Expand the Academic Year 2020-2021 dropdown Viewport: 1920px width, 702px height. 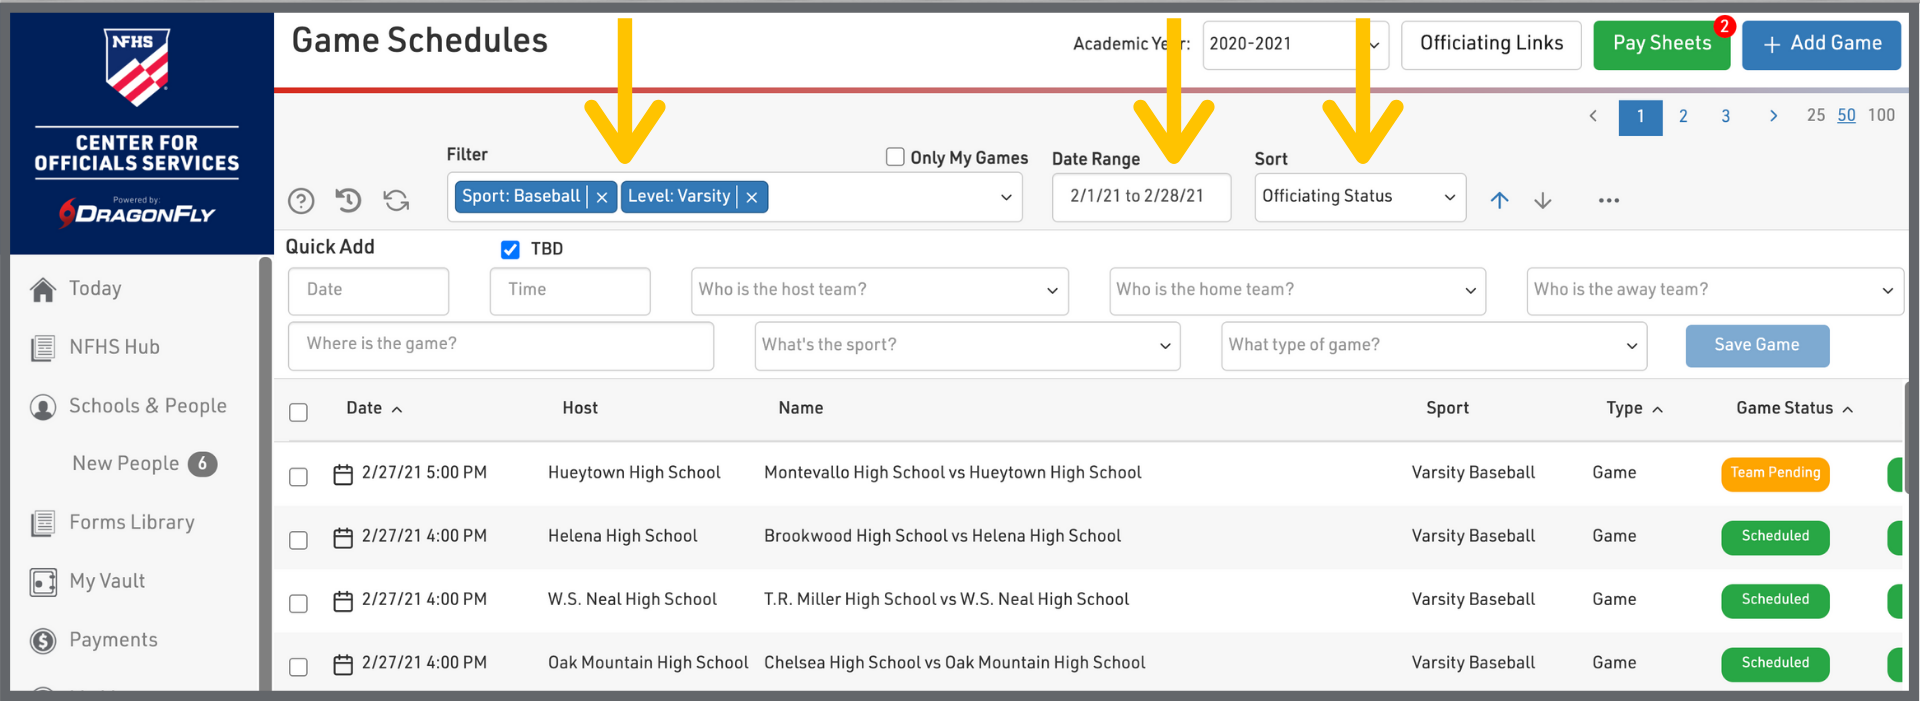1294,45
